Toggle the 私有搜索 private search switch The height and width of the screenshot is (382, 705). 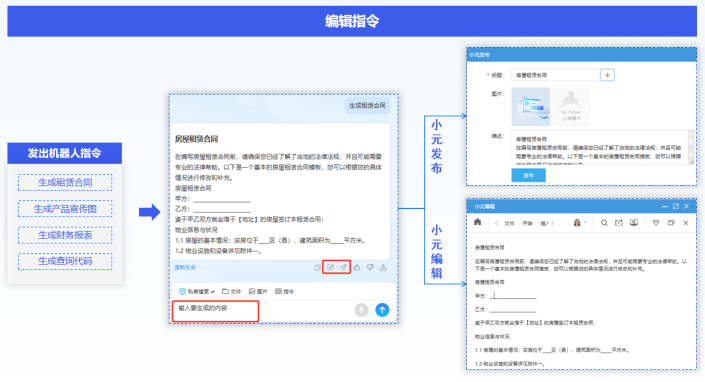[x=197, y=291]
